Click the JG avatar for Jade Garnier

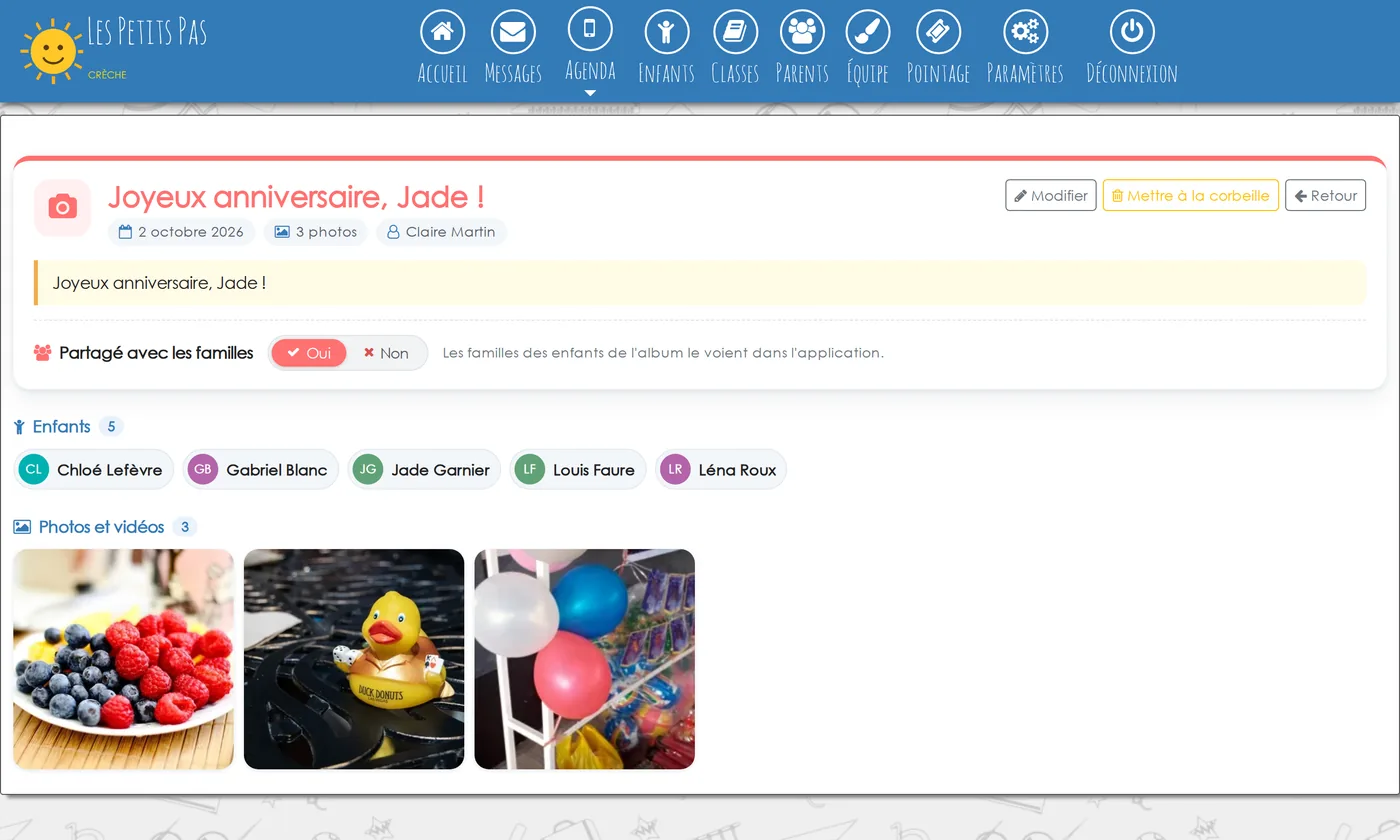coord(368,469)
